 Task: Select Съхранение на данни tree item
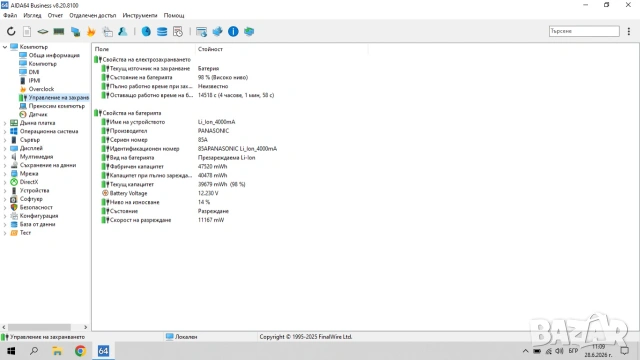pos(48,165)
